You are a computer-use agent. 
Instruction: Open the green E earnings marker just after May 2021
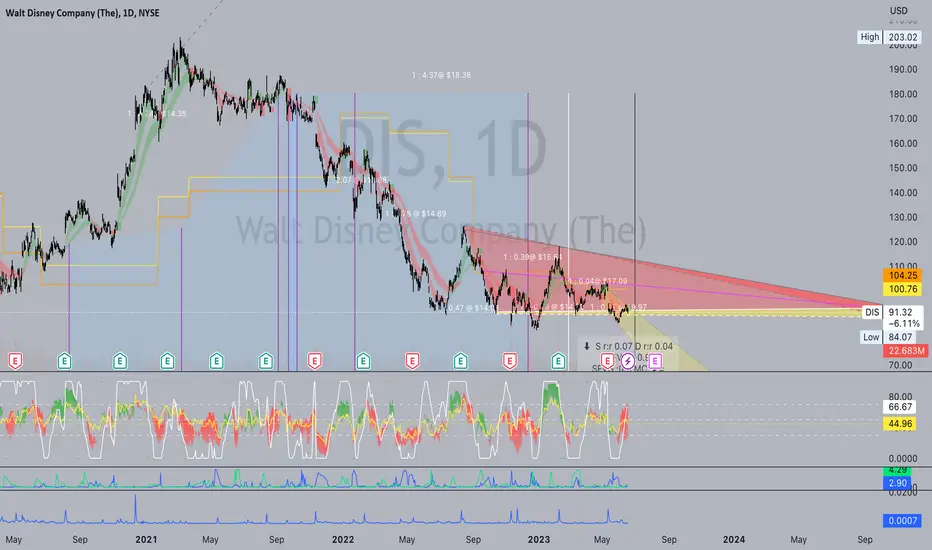point(216,360)
